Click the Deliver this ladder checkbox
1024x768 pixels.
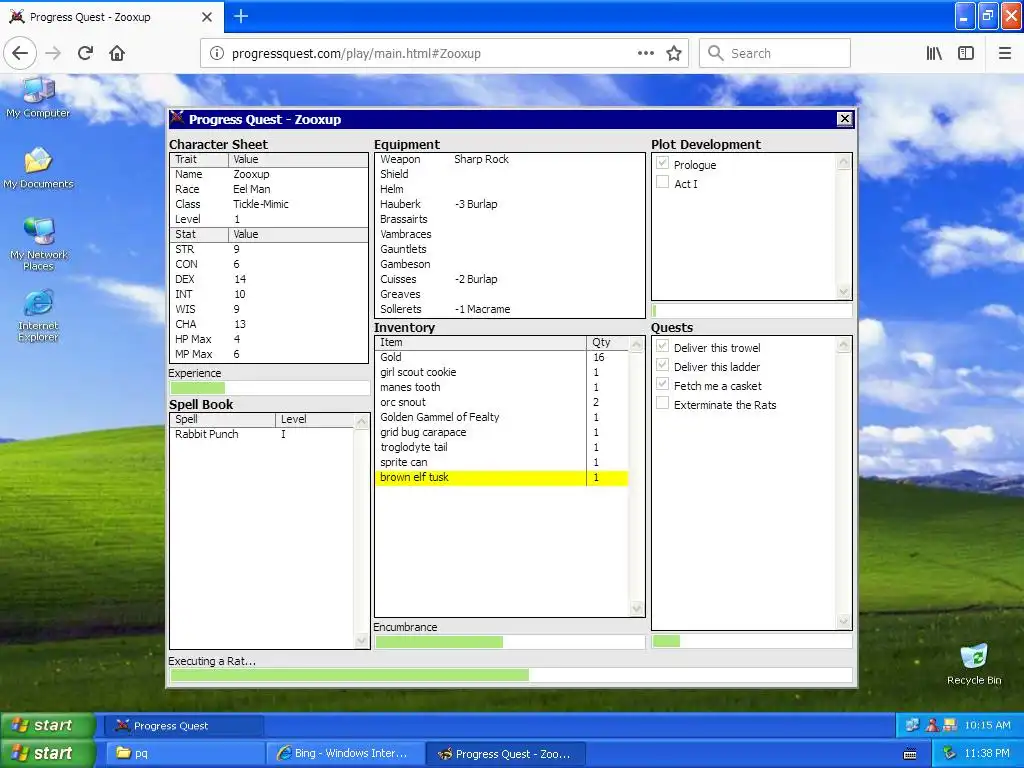tap(662, 365)
